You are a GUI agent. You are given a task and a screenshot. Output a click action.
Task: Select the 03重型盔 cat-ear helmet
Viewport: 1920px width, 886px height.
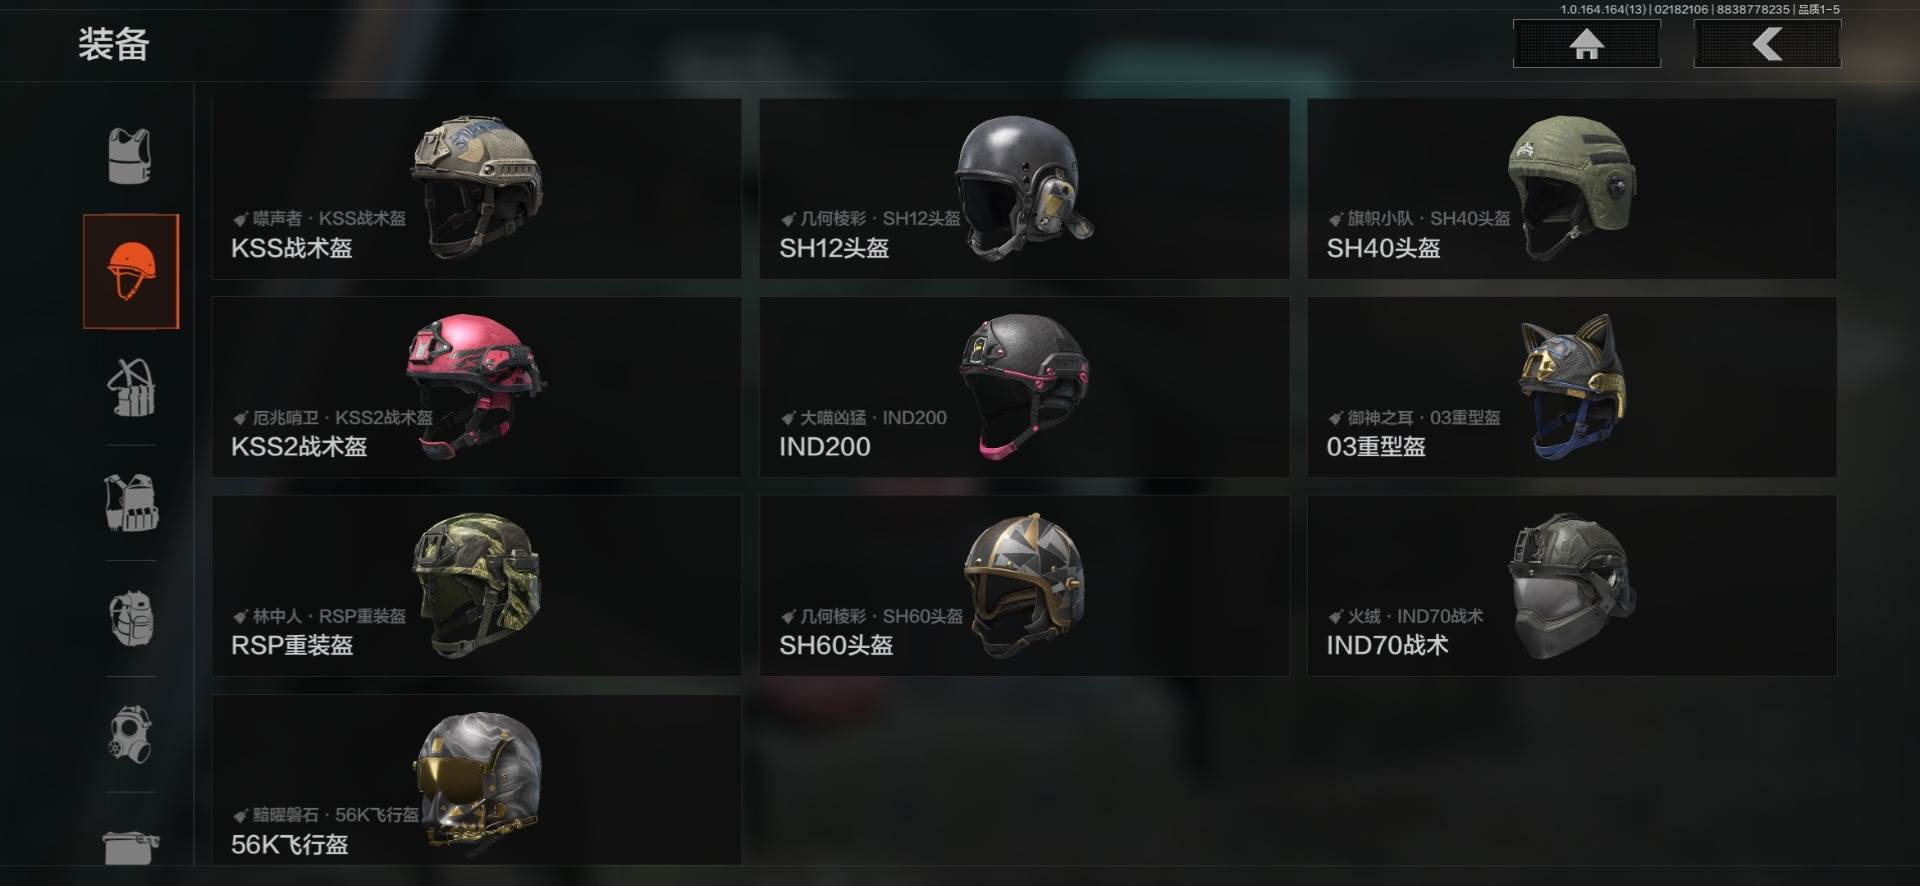(x=1572, y=387)
